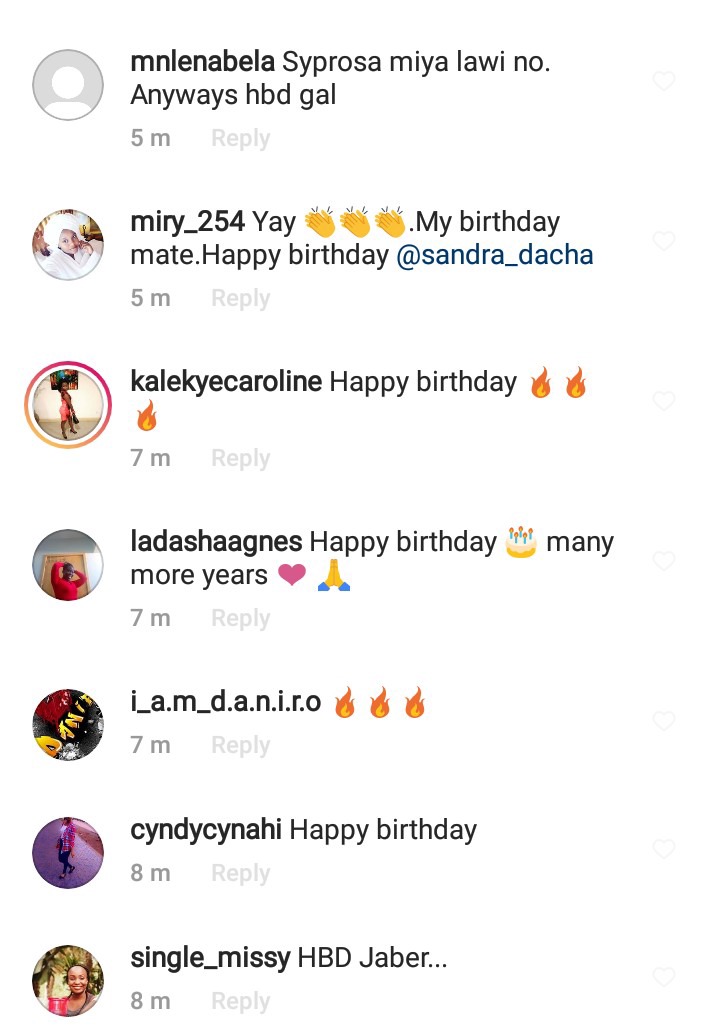
Task: Like the comment by mnlenabela
Action: [664, 81]
